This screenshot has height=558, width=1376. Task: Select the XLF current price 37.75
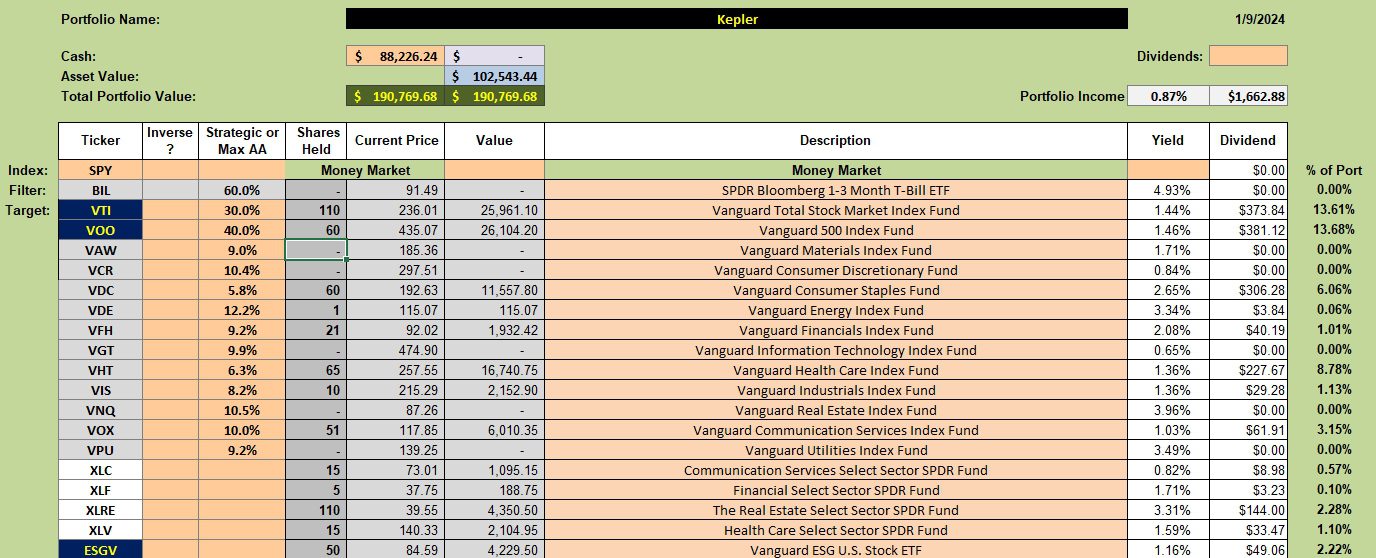click(395, 490)
